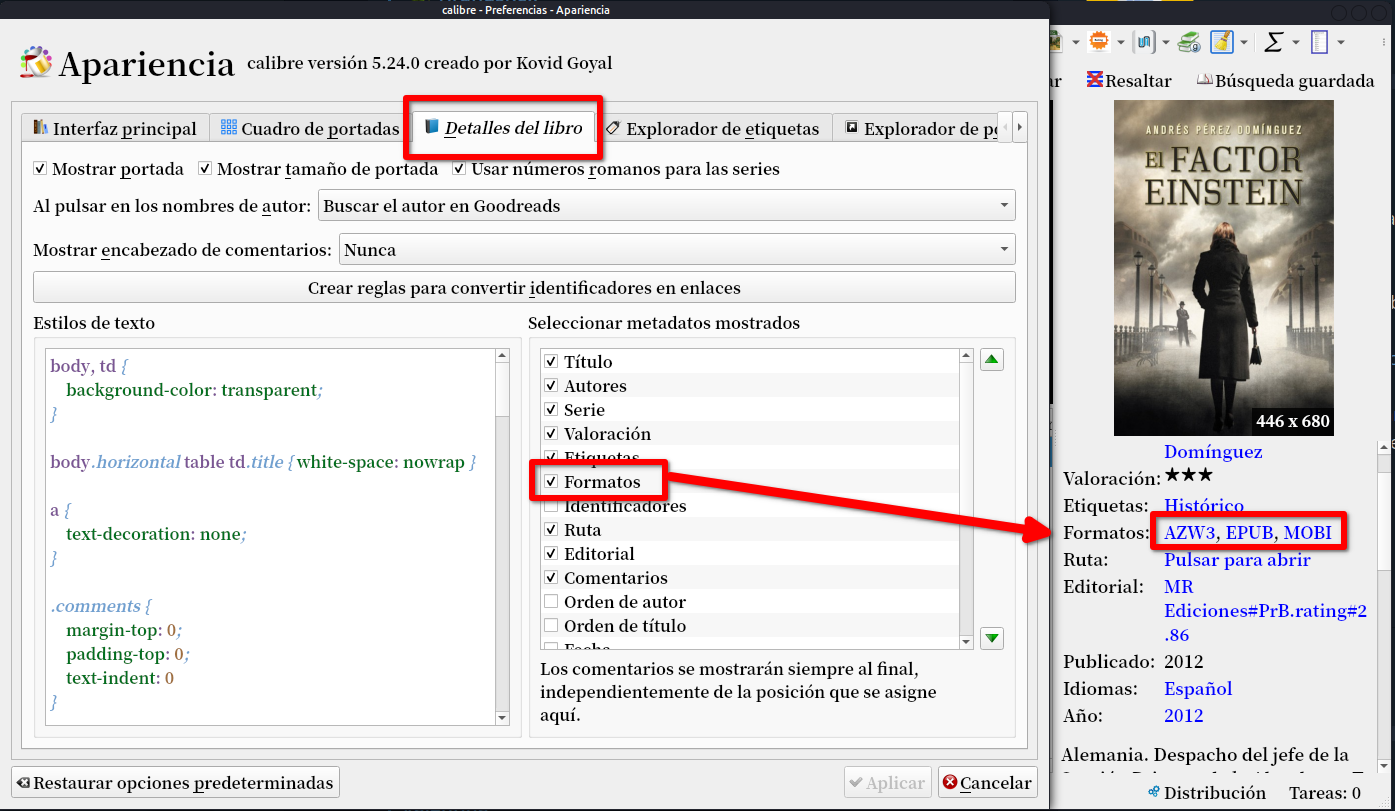
Task: Expand dropdown arrow beside paperclip icon
Action: tap(1165, 42)
